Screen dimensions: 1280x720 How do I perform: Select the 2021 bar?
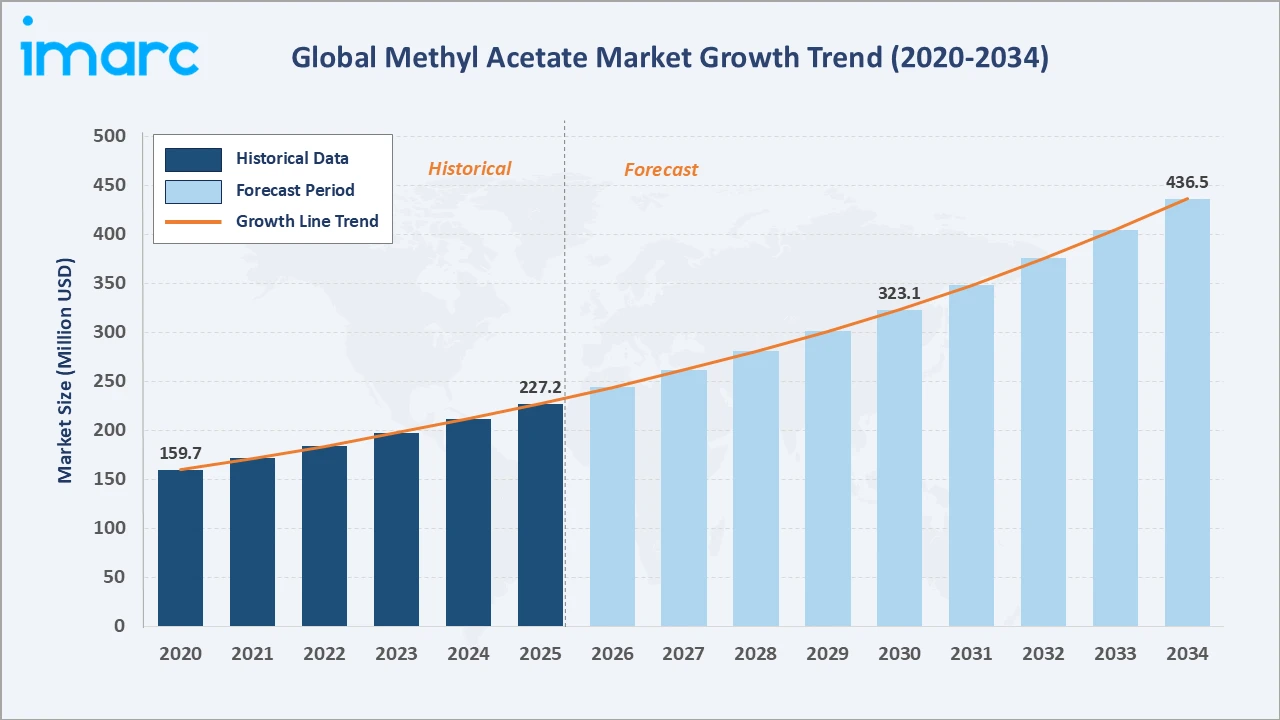coord(252,542)
